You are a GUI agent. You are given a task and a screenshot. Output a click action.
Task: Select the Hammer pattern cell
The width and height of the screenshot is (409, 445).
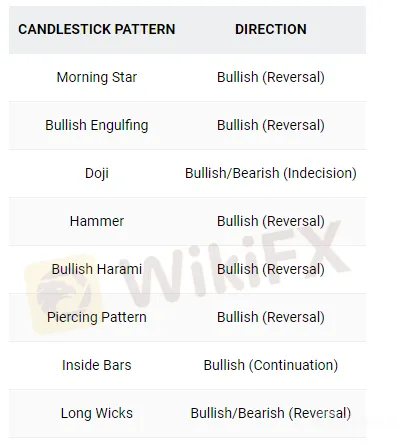pos(97,221)
